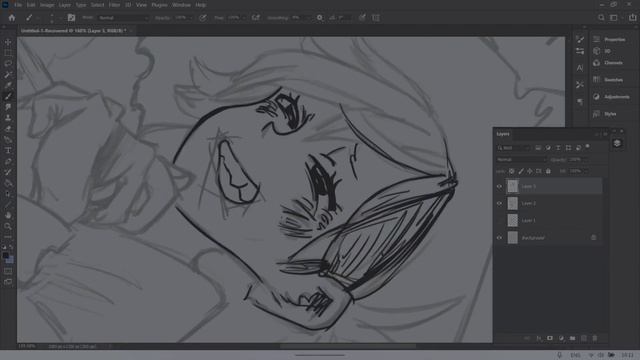
Task: Open the Share icon top right
Action: click(633, 18)
